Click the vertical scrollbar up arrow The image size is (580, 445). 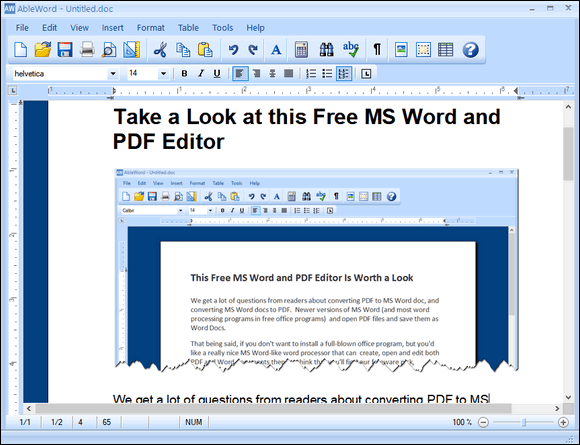pos(568,107)
